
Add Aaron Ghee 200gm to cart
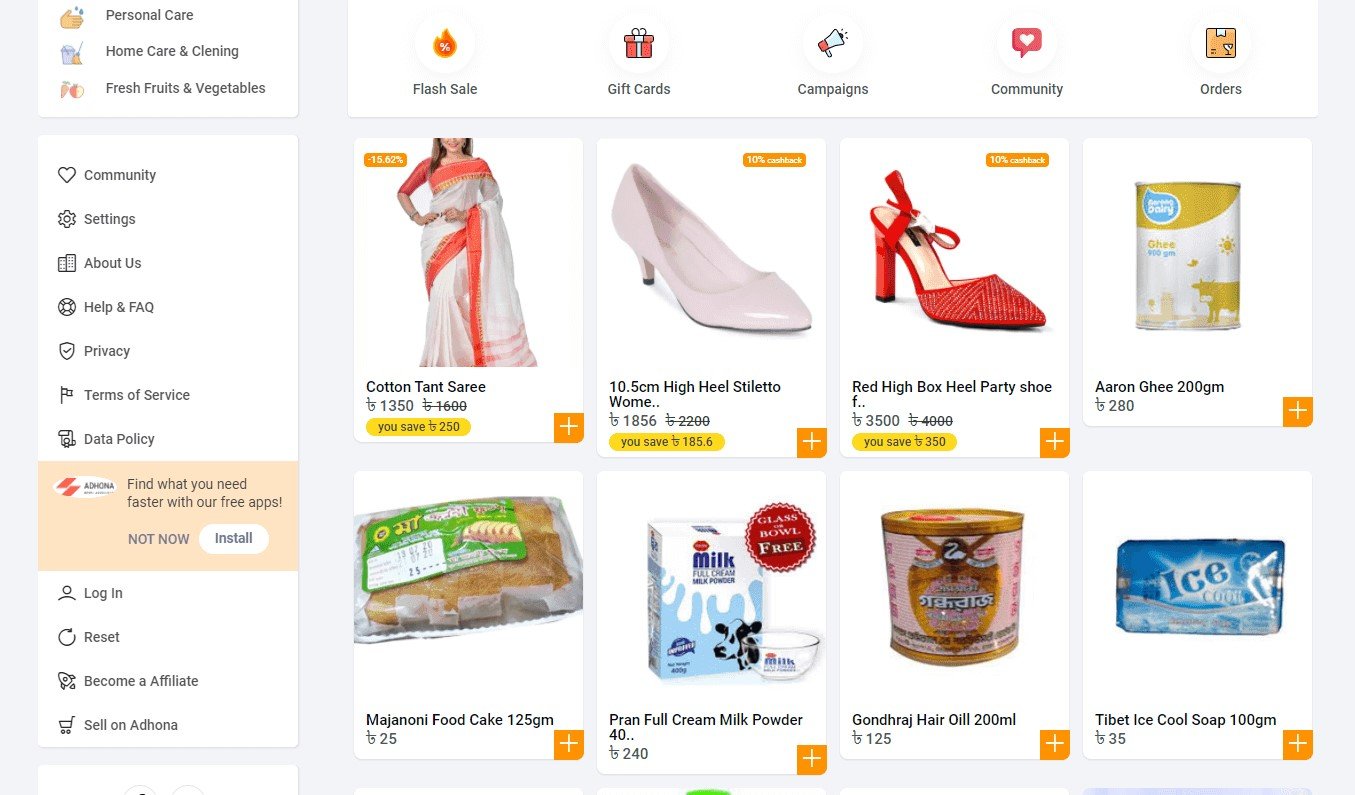(1298, 411)
